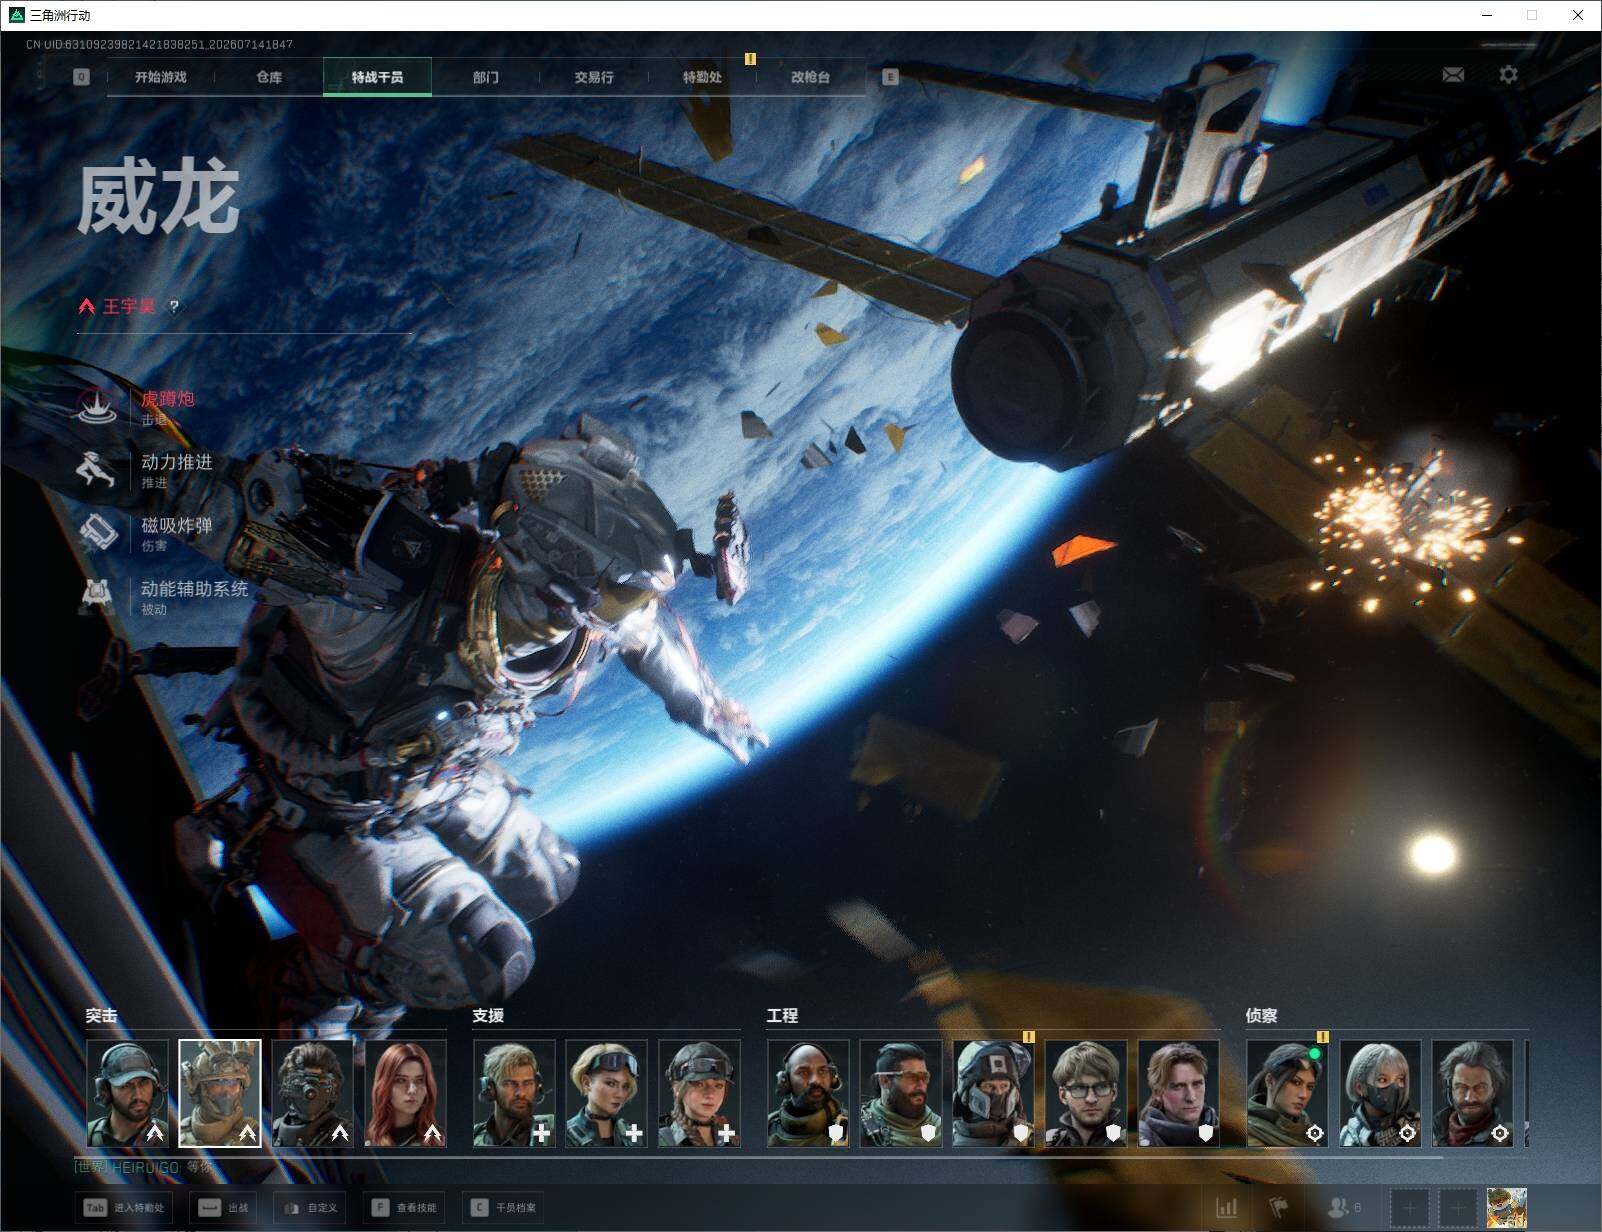Open the mail inbox icon
Viewport: 1602px width, 1232px height.
tap(1453, 75)
